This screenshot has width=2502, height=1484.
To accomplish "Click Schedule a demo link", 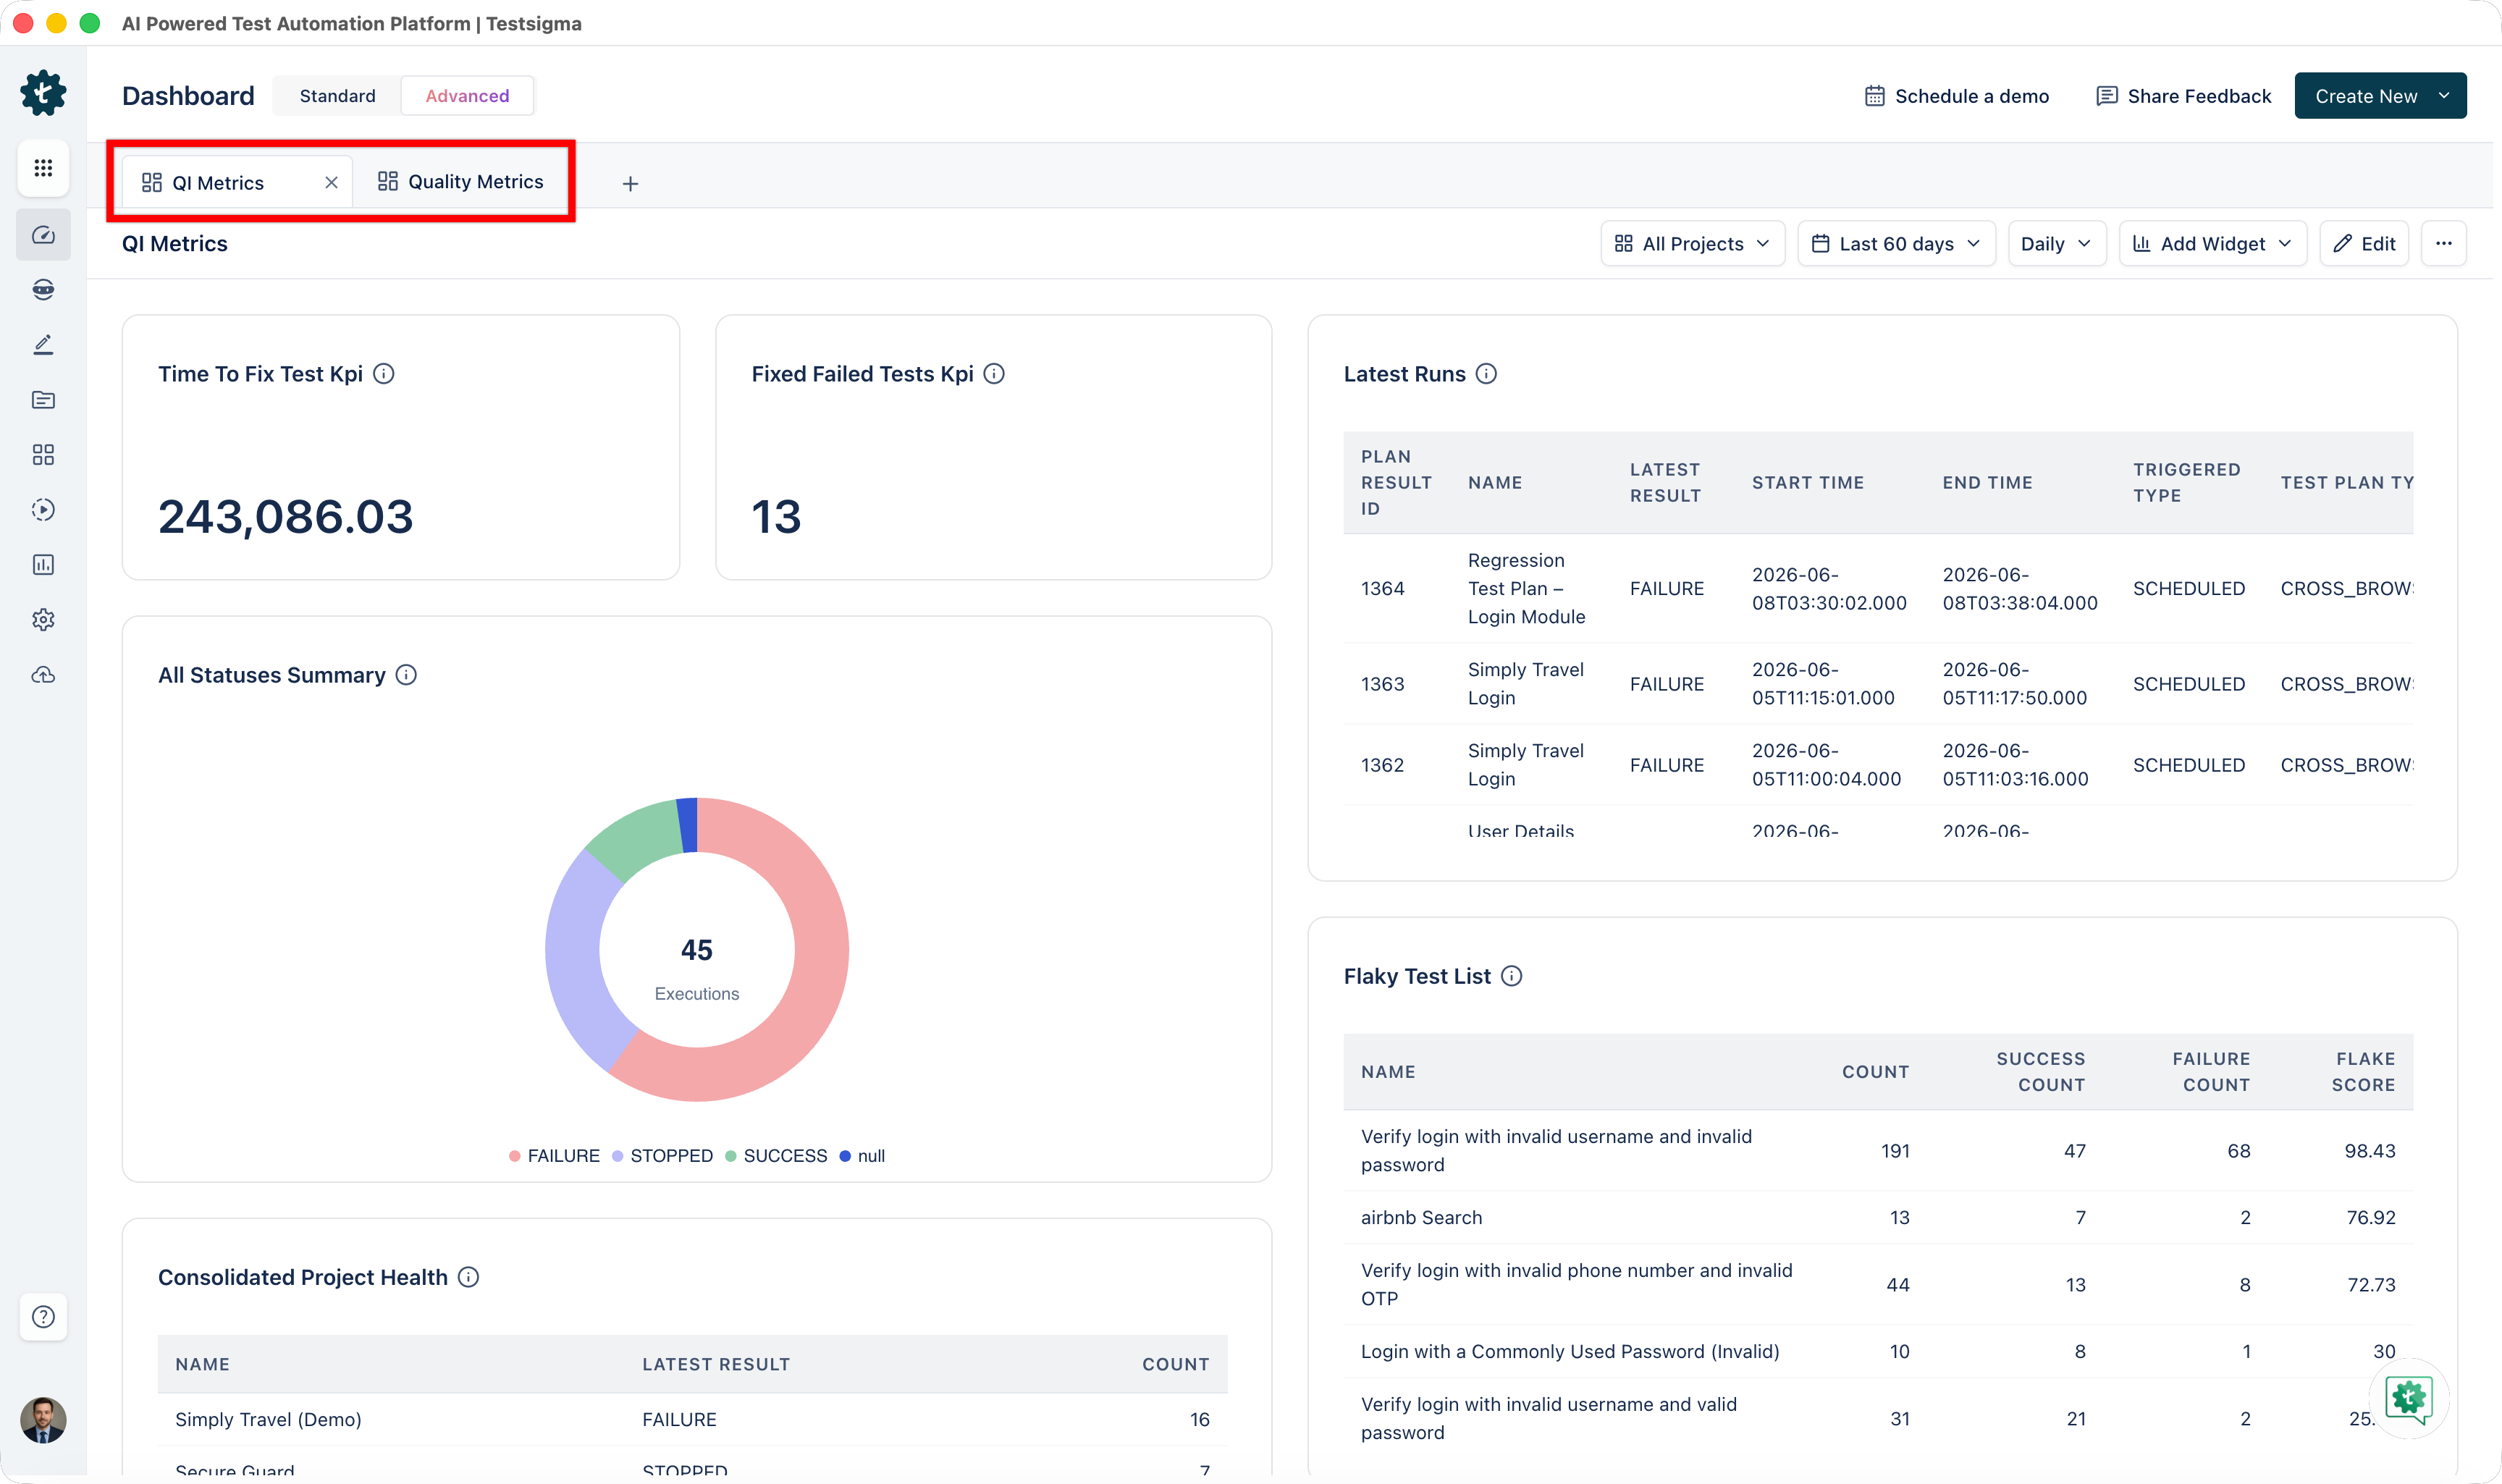I will pos(1957,96).
